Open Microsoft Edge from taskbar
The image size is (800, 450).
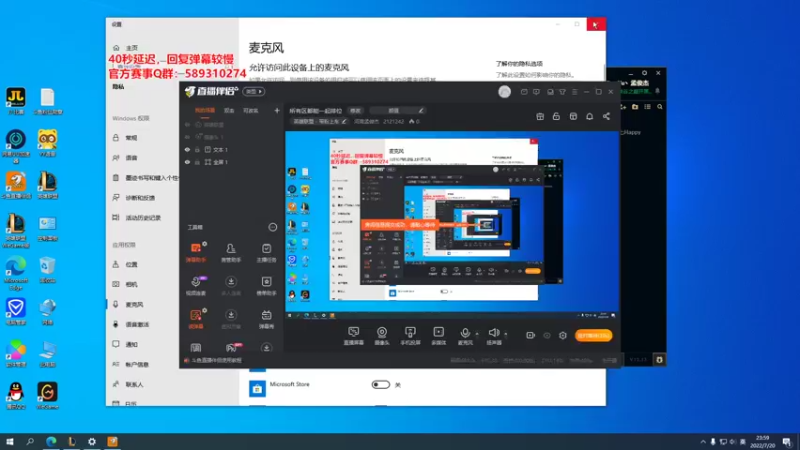tap(51, 441)
